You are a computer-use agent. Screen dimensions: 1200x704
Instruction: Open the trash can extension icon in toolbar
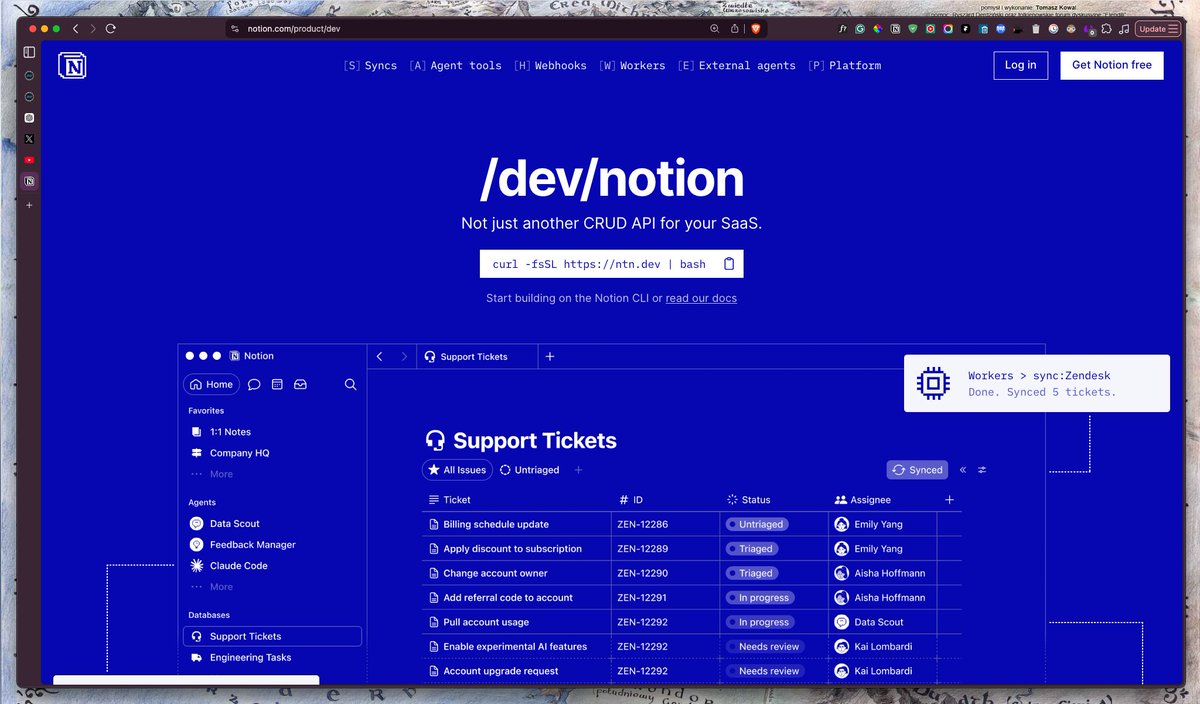coord(1036,29)
